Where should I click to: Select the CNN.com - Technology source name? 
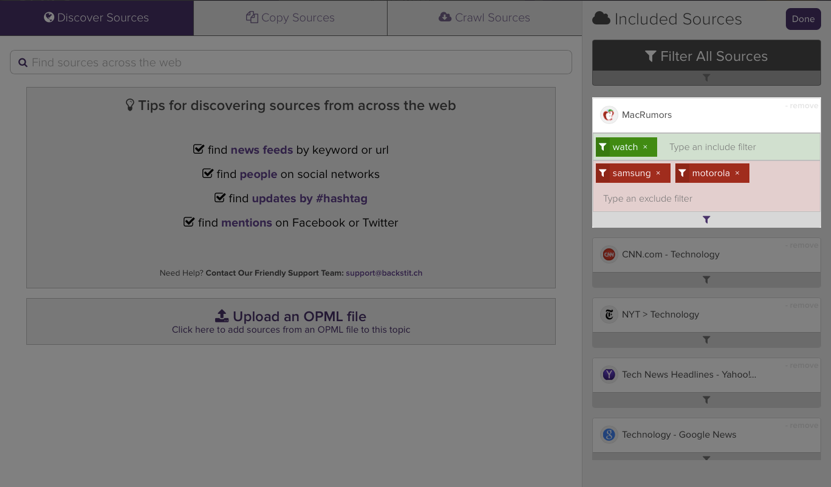pos(670,254)
